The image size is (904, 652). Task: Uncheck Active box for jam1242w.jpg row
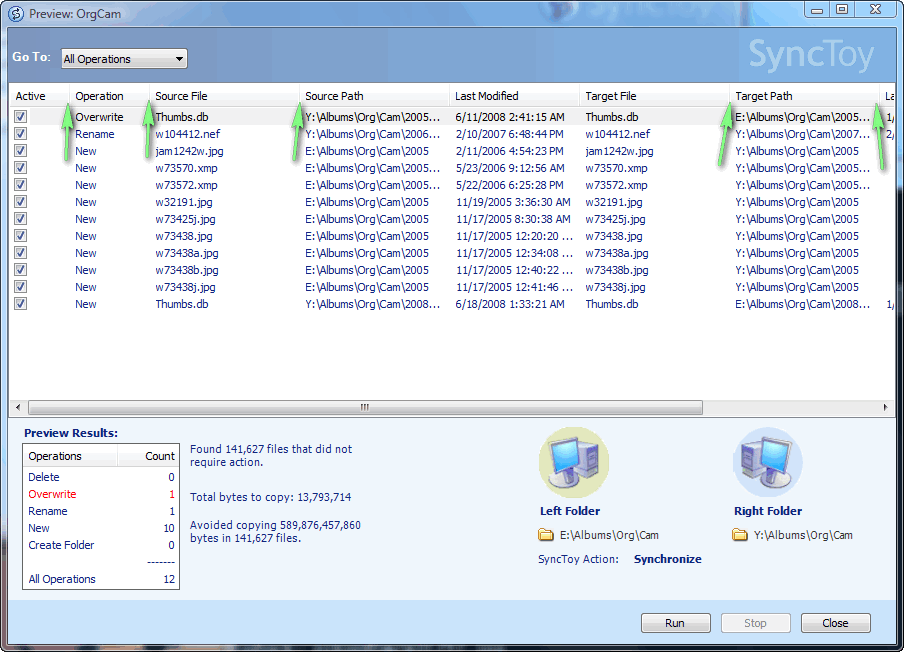[x=21, y=151]
